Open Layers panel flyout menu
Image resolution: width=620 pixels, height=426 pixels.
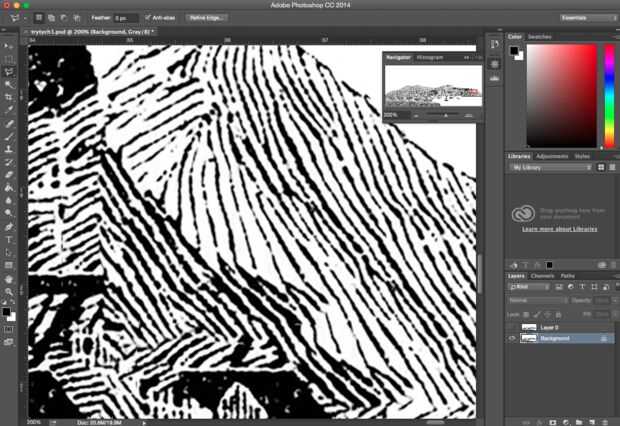616,276
